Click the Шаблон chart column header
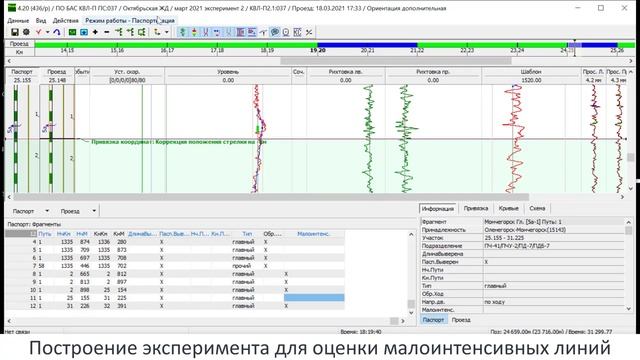 click(x=531, y=72)
